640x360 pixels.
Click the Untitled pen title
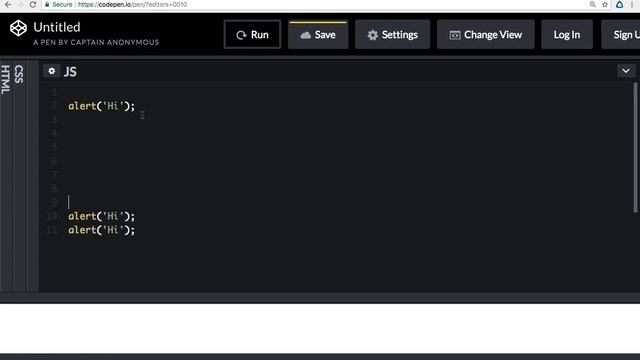(x=57, y=27)
